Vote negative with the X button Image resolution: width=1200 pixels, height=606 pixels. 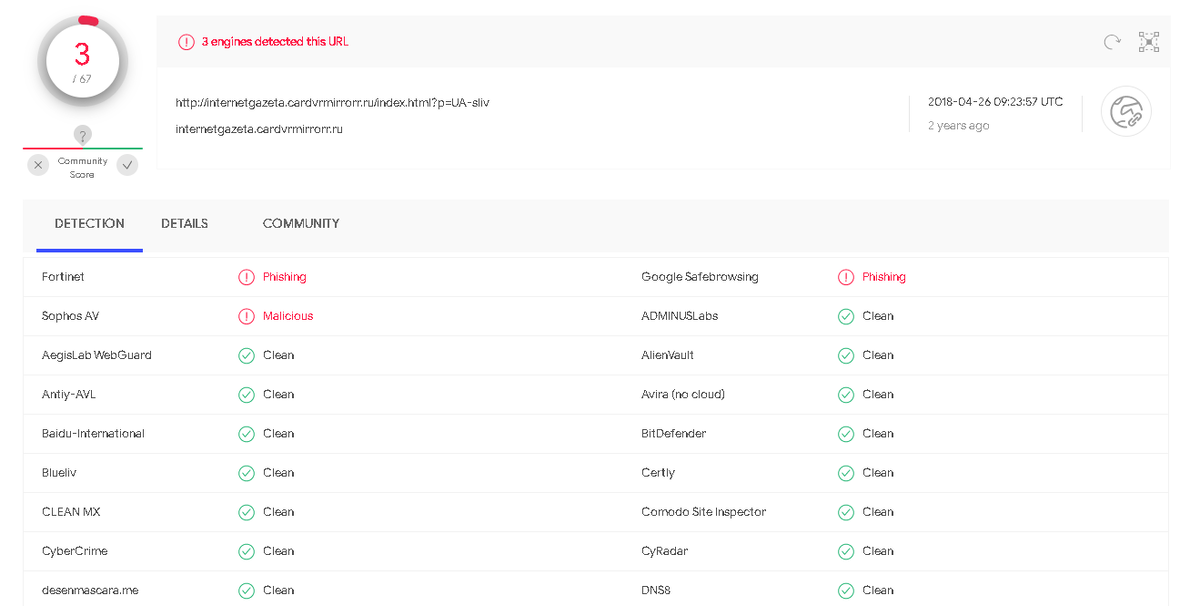click(38, 166)
